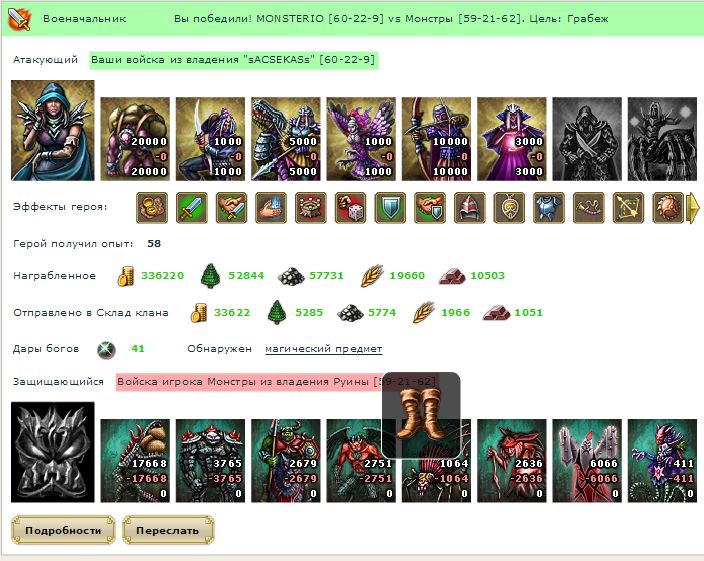Click the Переслать button

click(167, 530)
